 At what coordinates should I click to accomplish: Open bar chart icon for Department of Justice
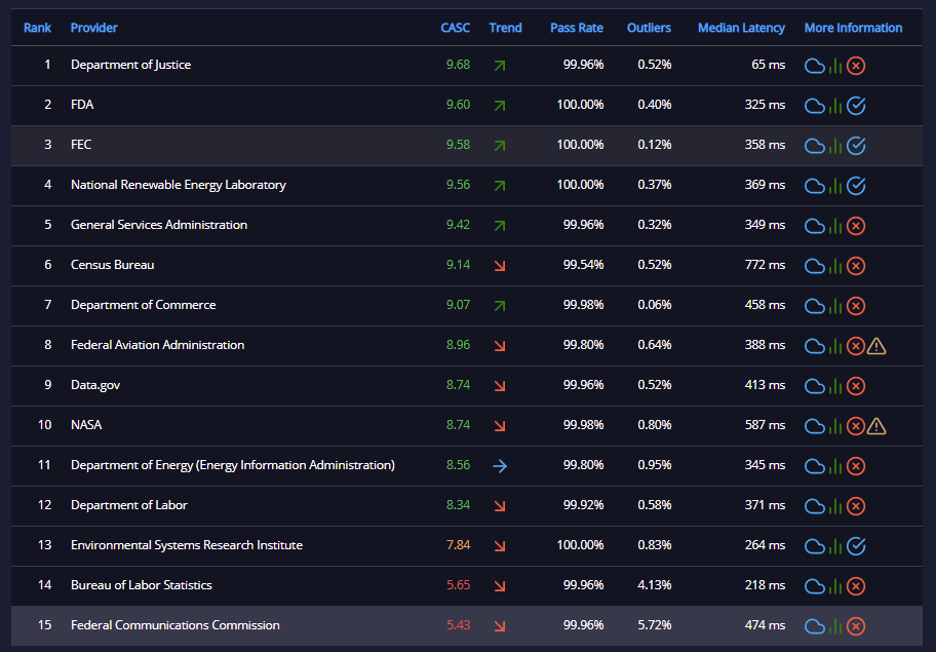point(835,66)
